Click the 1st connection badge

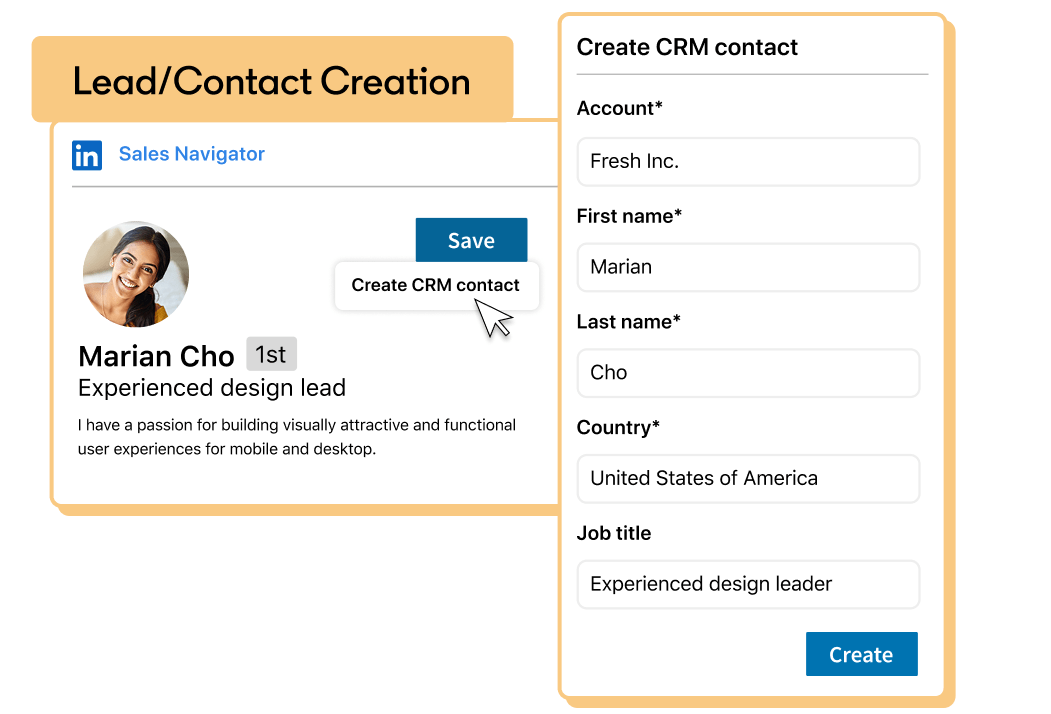coord(271,354)
